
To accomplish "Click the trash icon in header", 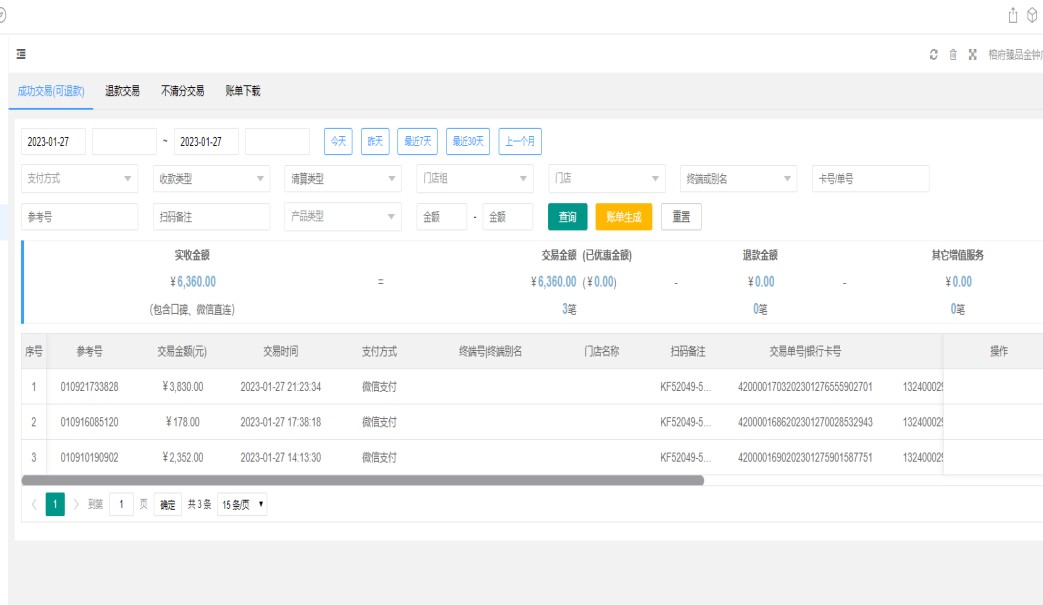I will [953, 55].
